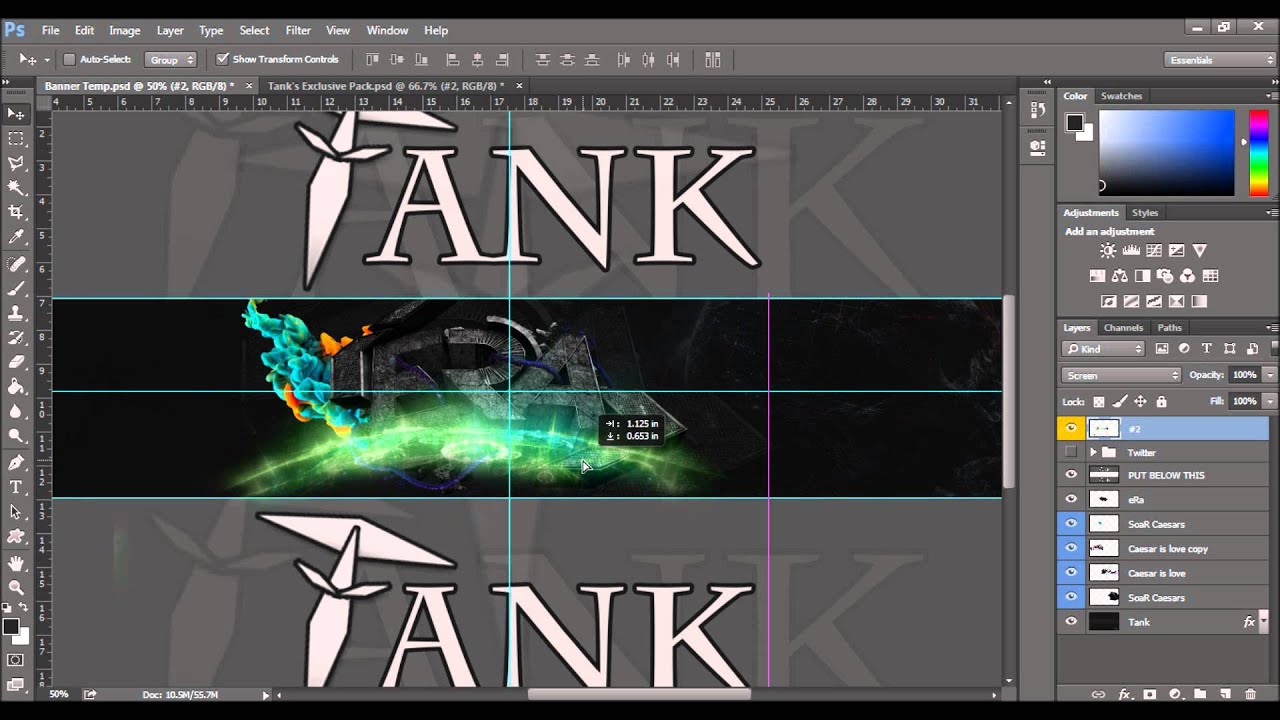Screen dimensions: 1280x720
Task: Switch to the Swatches tab
Action: point(1121,96)
